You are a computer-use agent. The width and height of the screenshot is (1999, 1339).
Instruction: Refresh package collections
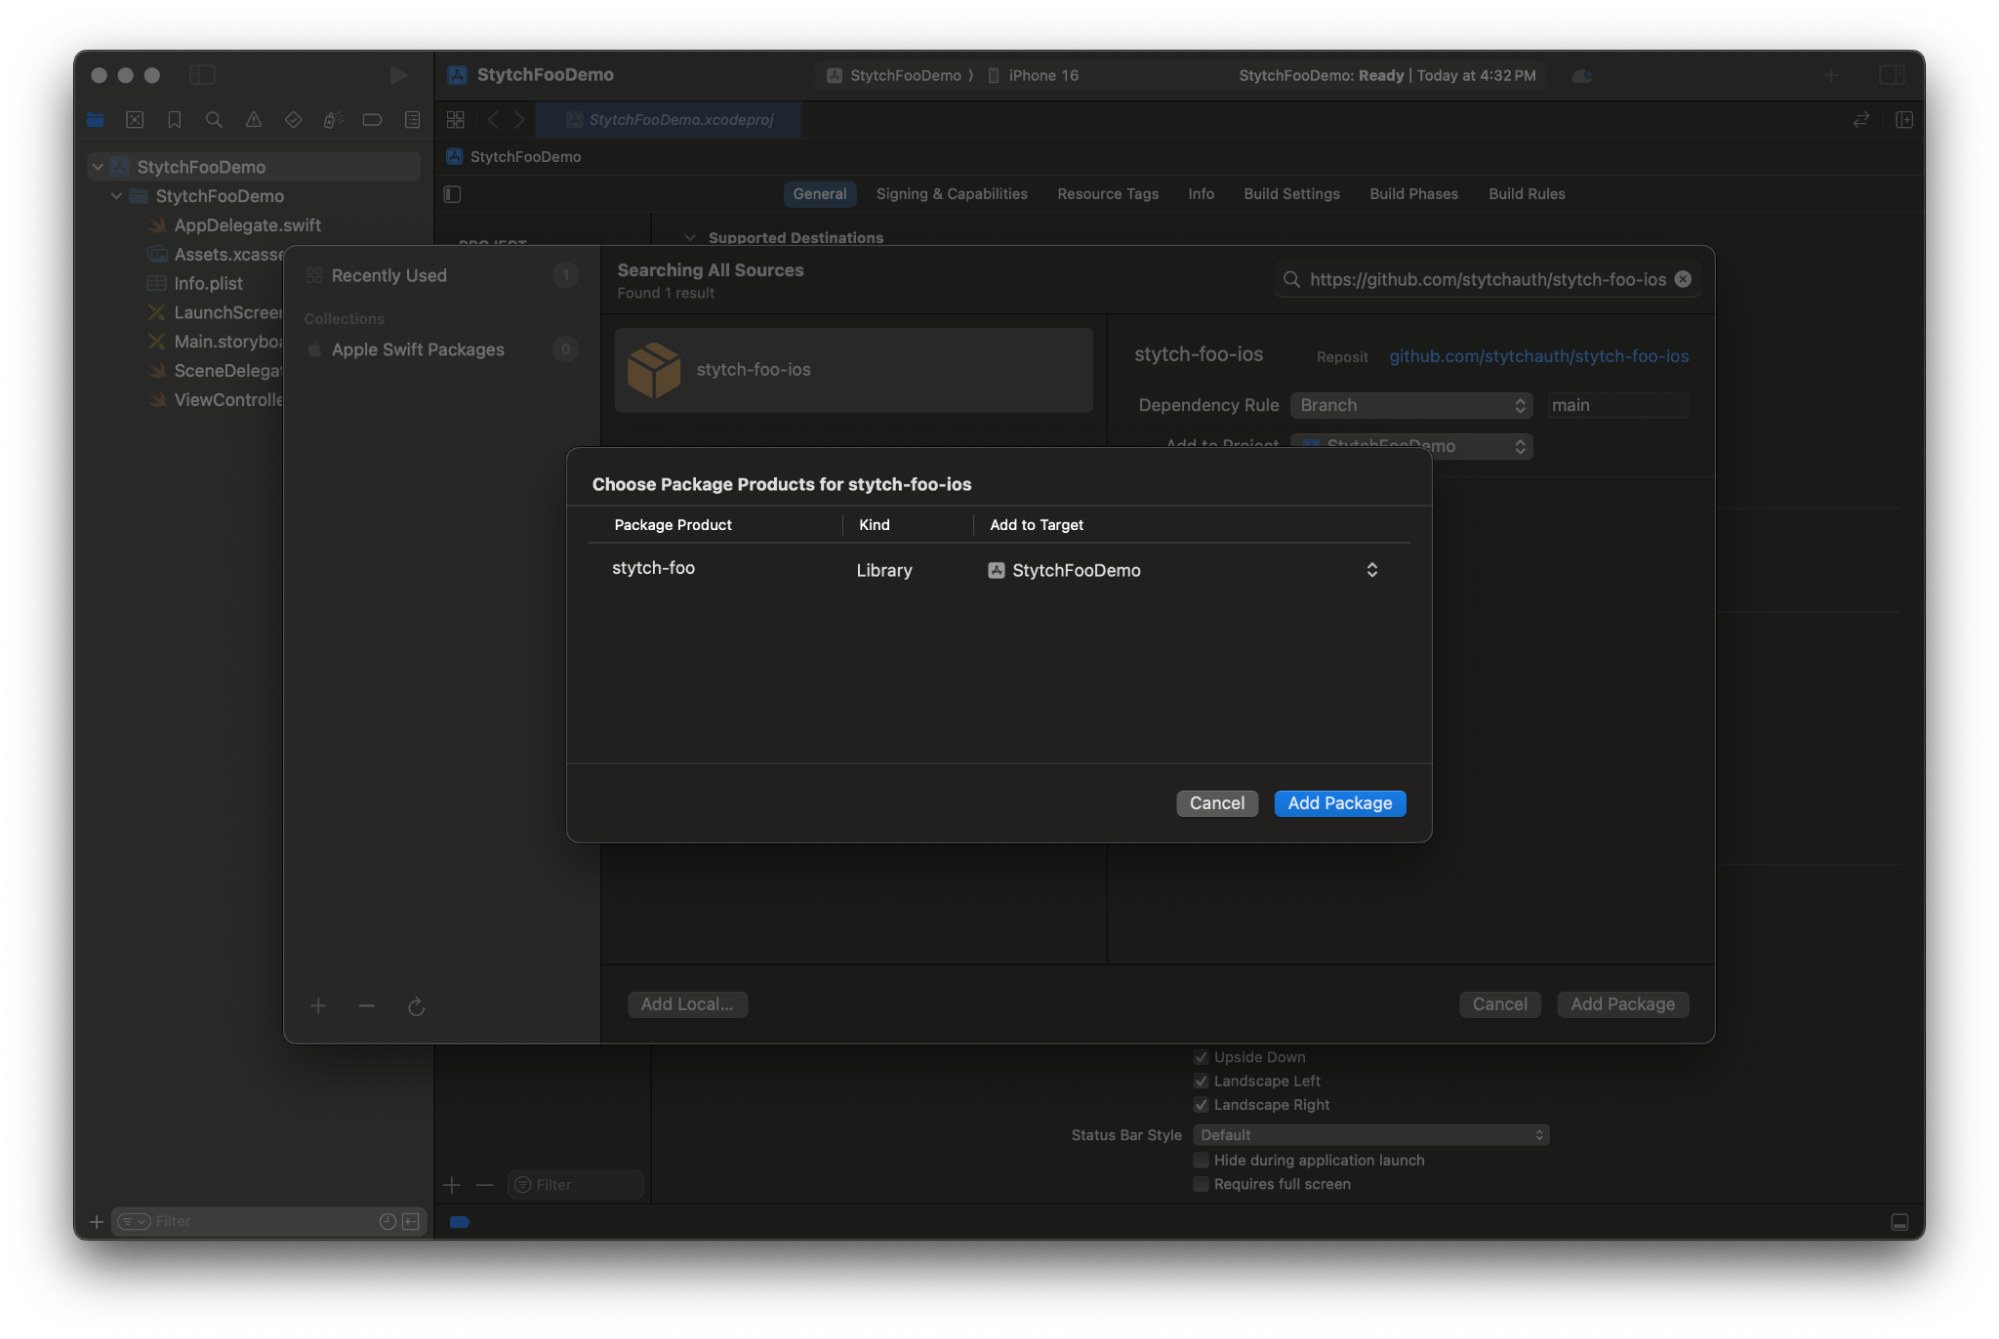pyautogui.click(x=416, y=1006)
